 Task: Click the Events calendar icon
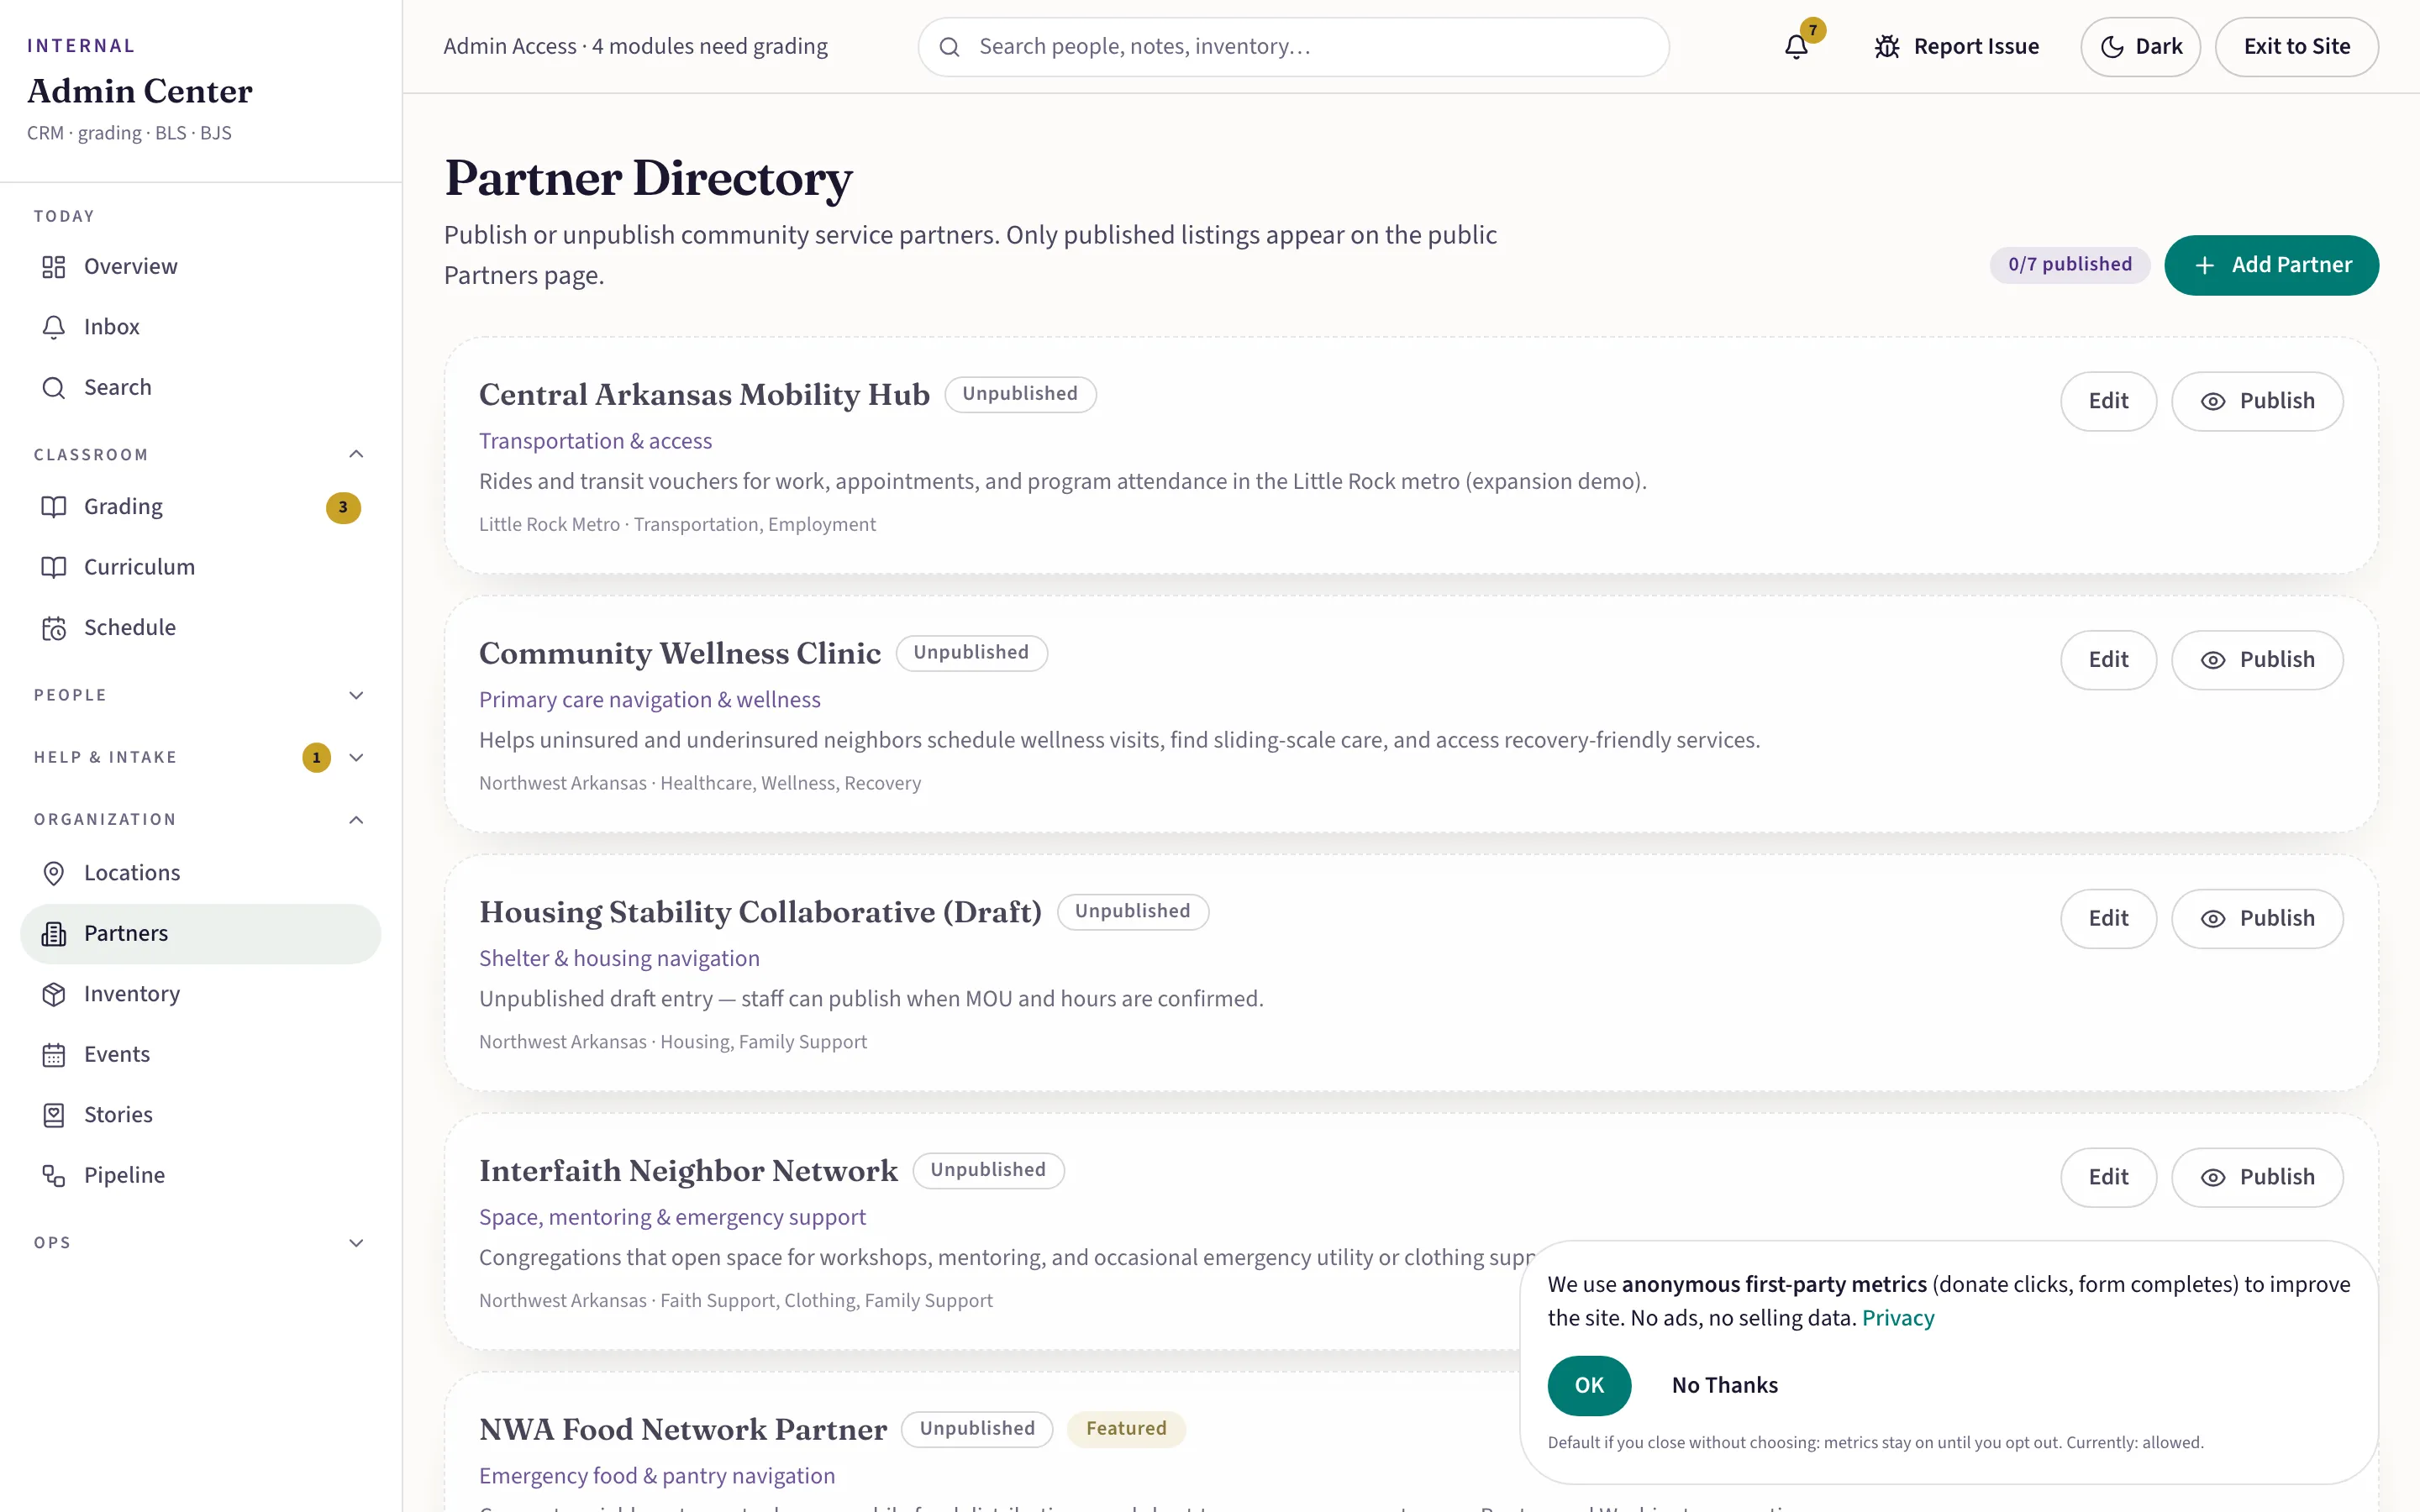click(54, 1055)
